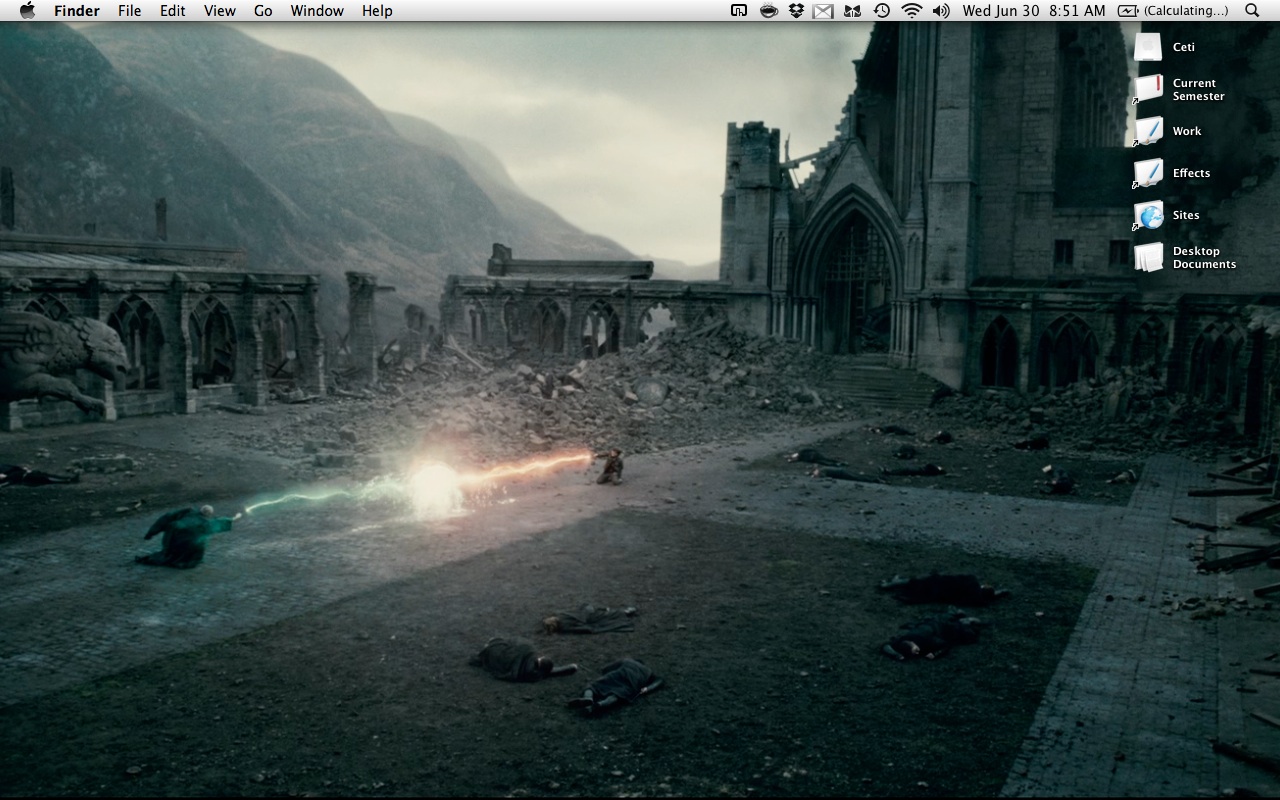Open the File menu
This screenshot has width=1280, height=800.
(x=129, y=11)
